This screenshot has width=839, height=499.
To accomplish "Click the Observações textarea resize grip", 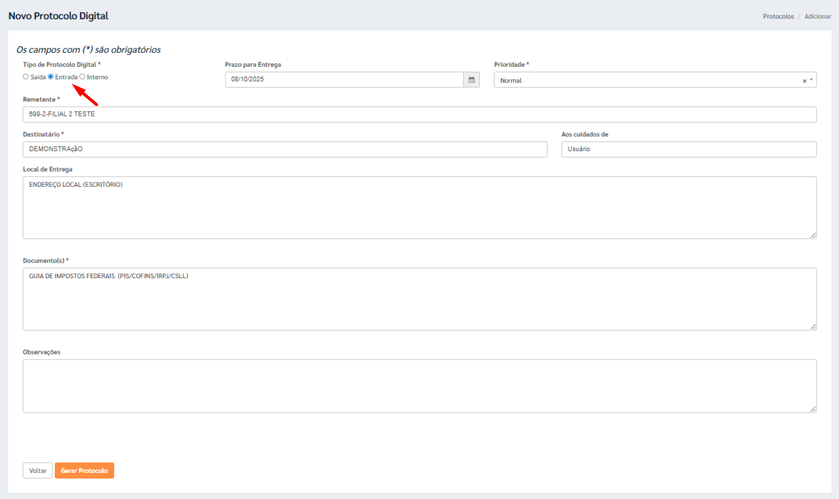I will (x=813, y=409).
